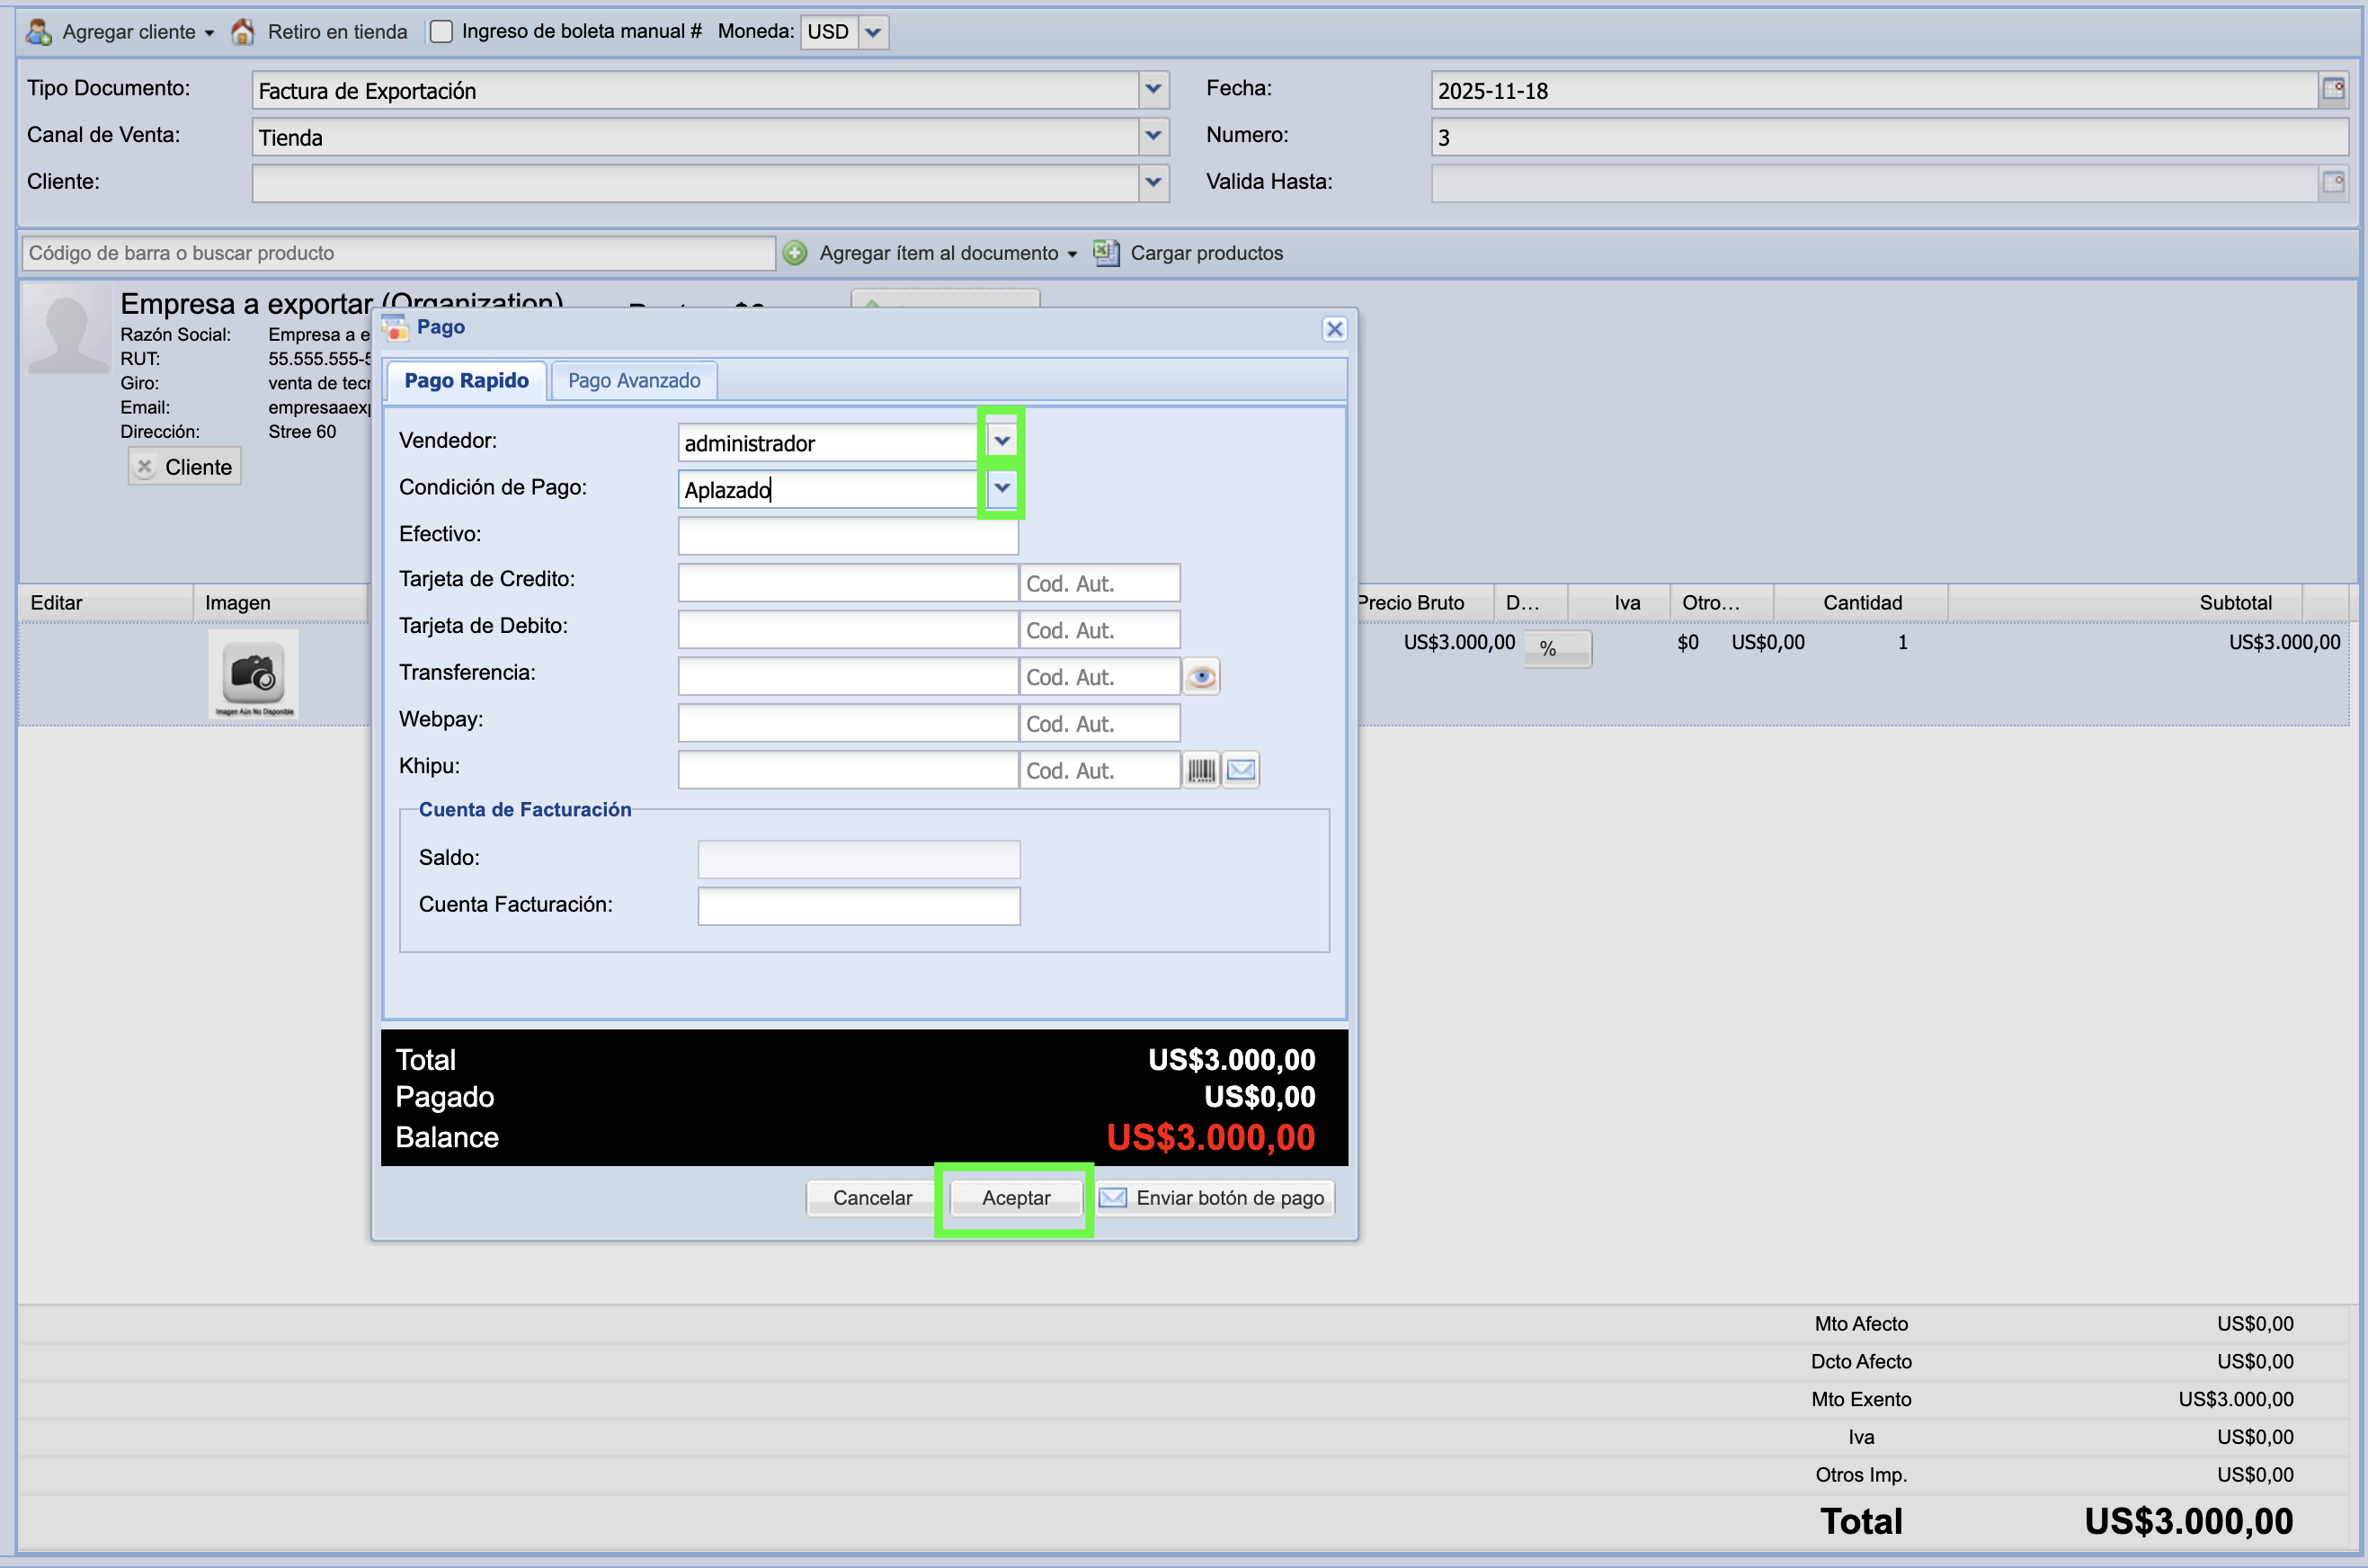The height and width of the screenshot is (1568, 2368).
Task: Switch to the Pago Avanzado tab
Action: click(634, 381)
